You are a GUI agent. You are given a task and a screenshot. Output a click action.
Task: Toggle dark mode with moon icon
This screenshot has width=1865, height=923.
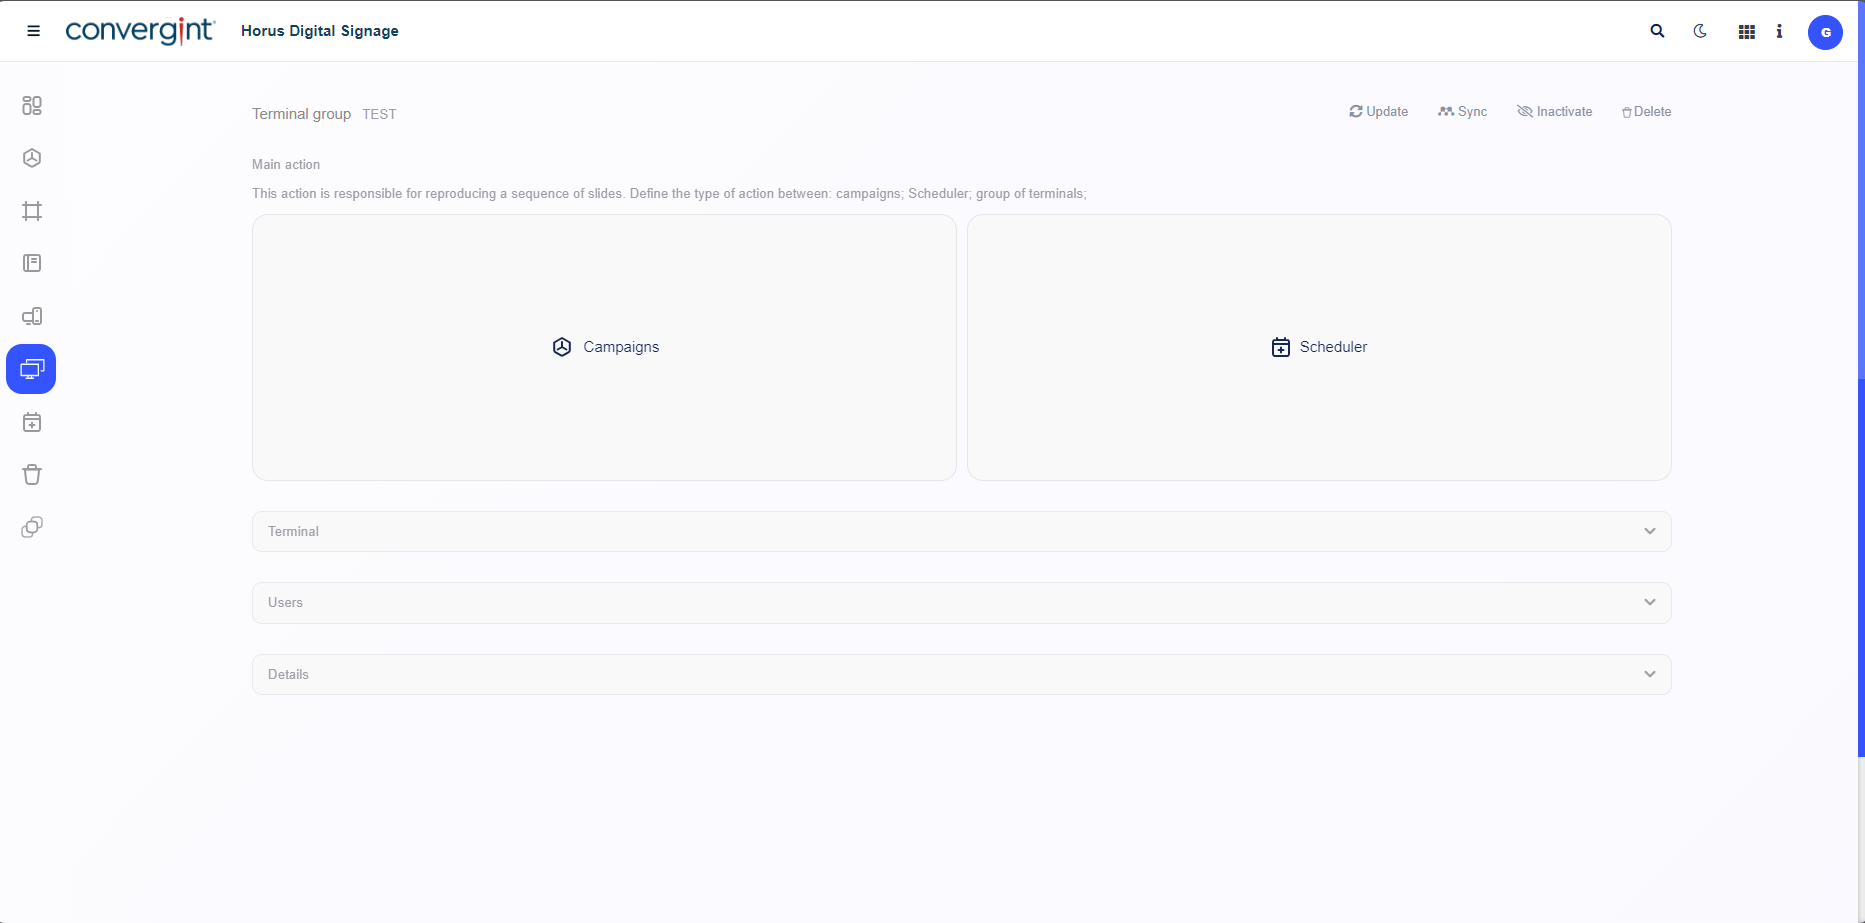pos(1700,31)
